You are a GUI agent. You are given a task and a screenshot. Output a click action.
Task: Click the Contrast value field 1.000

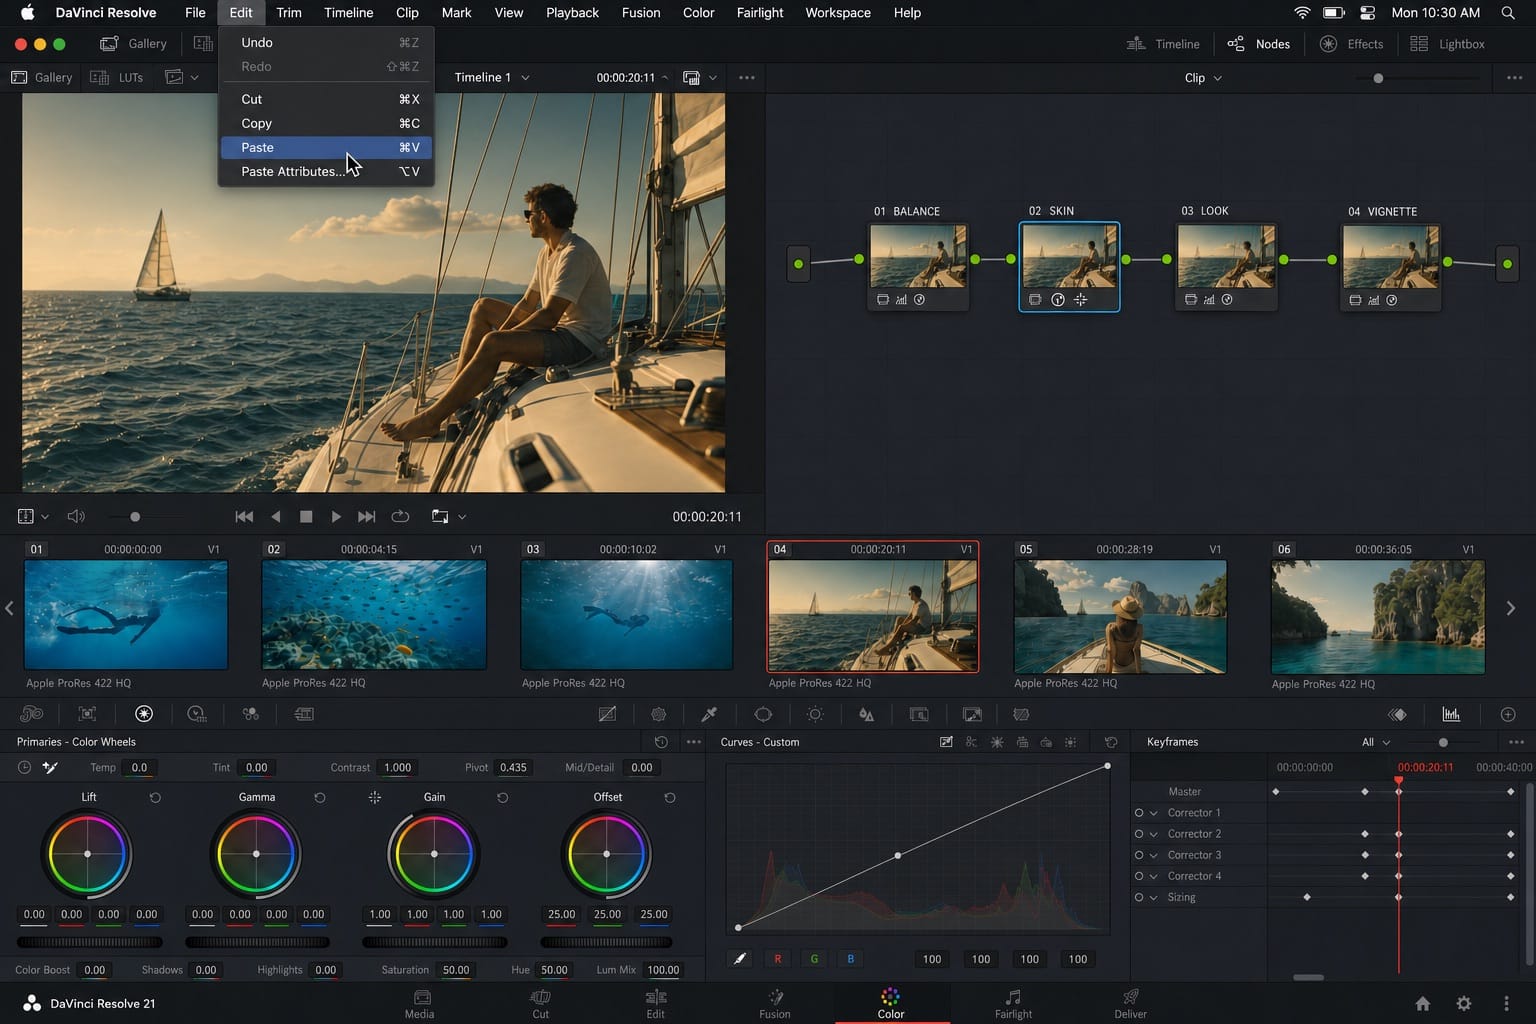[397, 767]
